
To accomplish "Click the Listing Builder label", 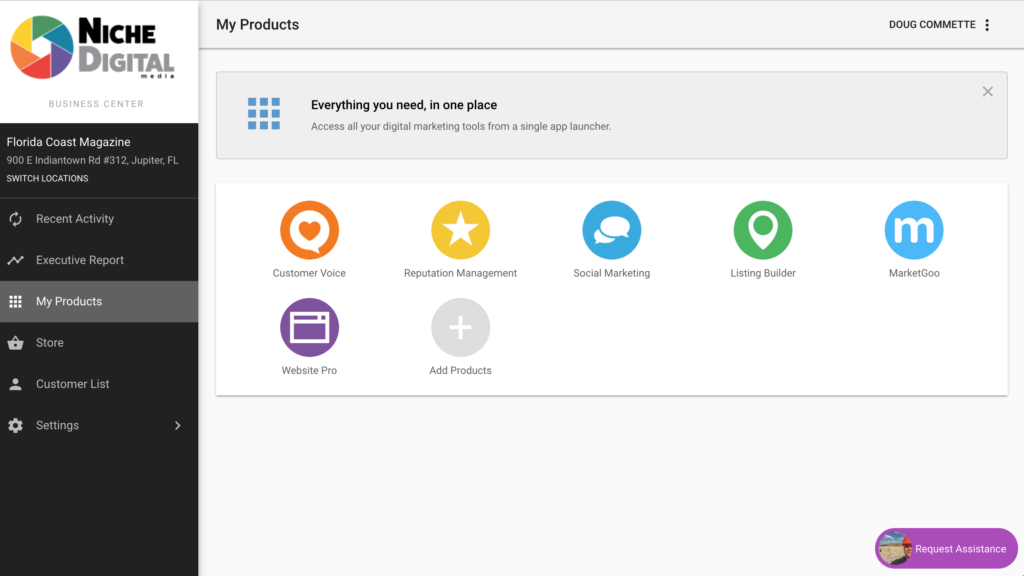I will pyautogui.click(x=763, y=273).
